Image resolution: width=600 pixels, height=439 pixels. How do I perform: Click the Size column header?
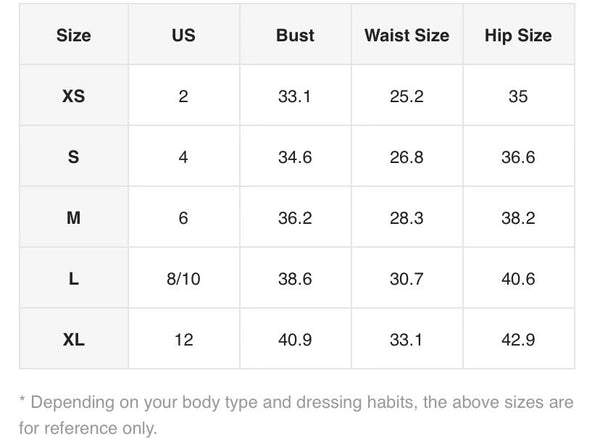coord(73,36)
